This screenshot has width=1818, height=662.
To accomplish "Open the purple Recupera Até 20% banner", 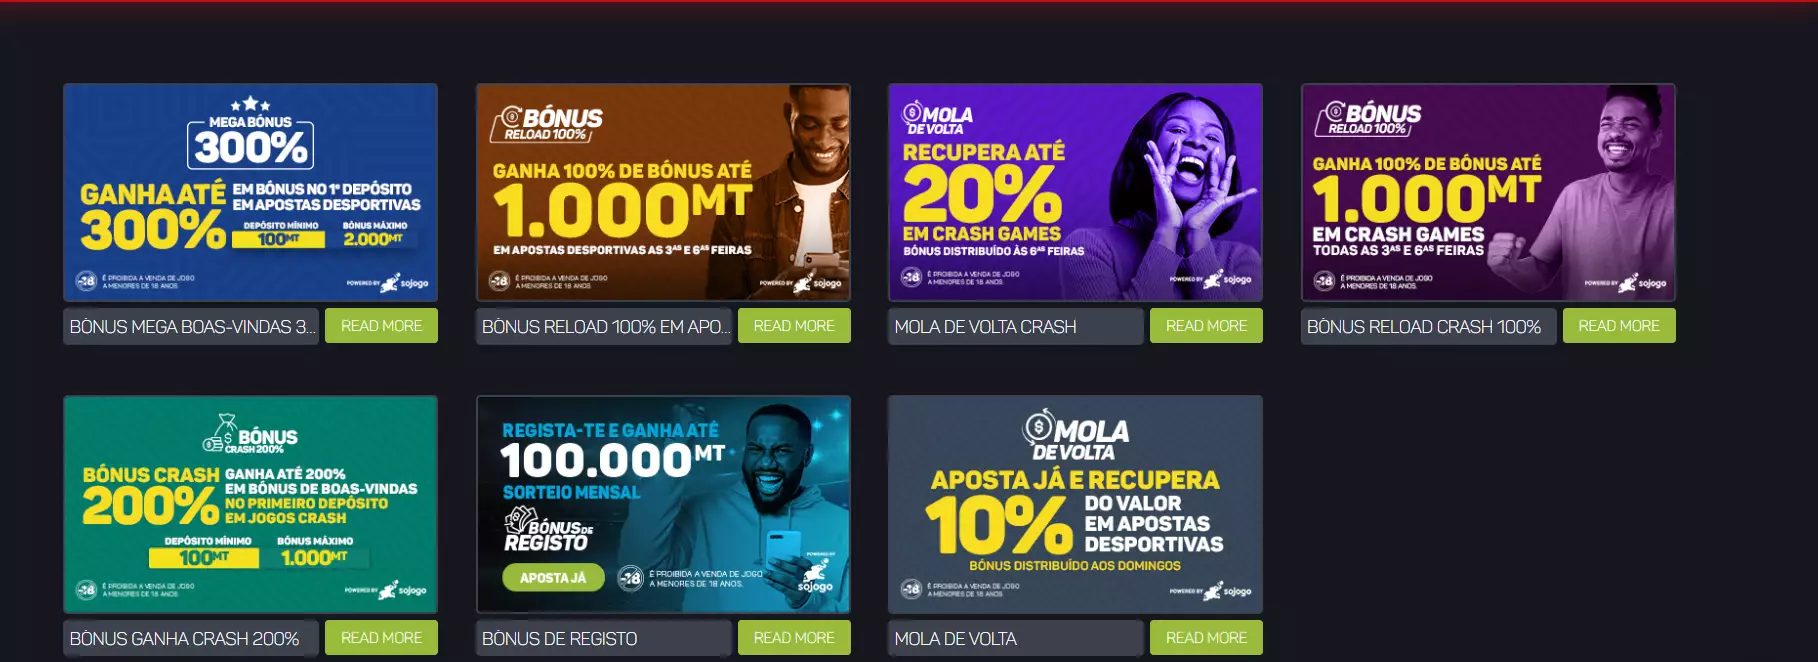I will (1075, 192).
